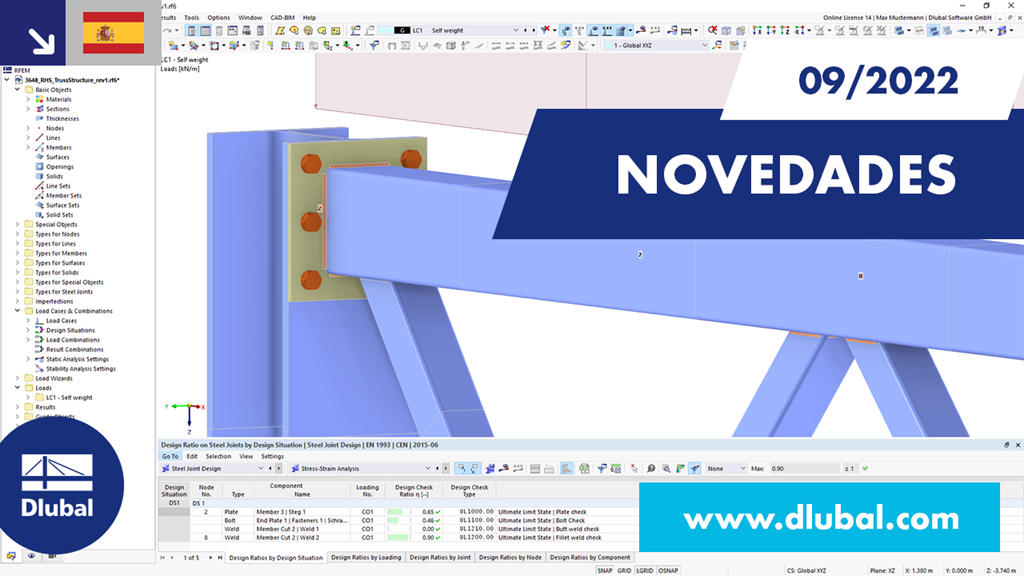1024x576 pixels.
Task: Select table row End Plate 1 Fasteners
Action: pos(301,520)
